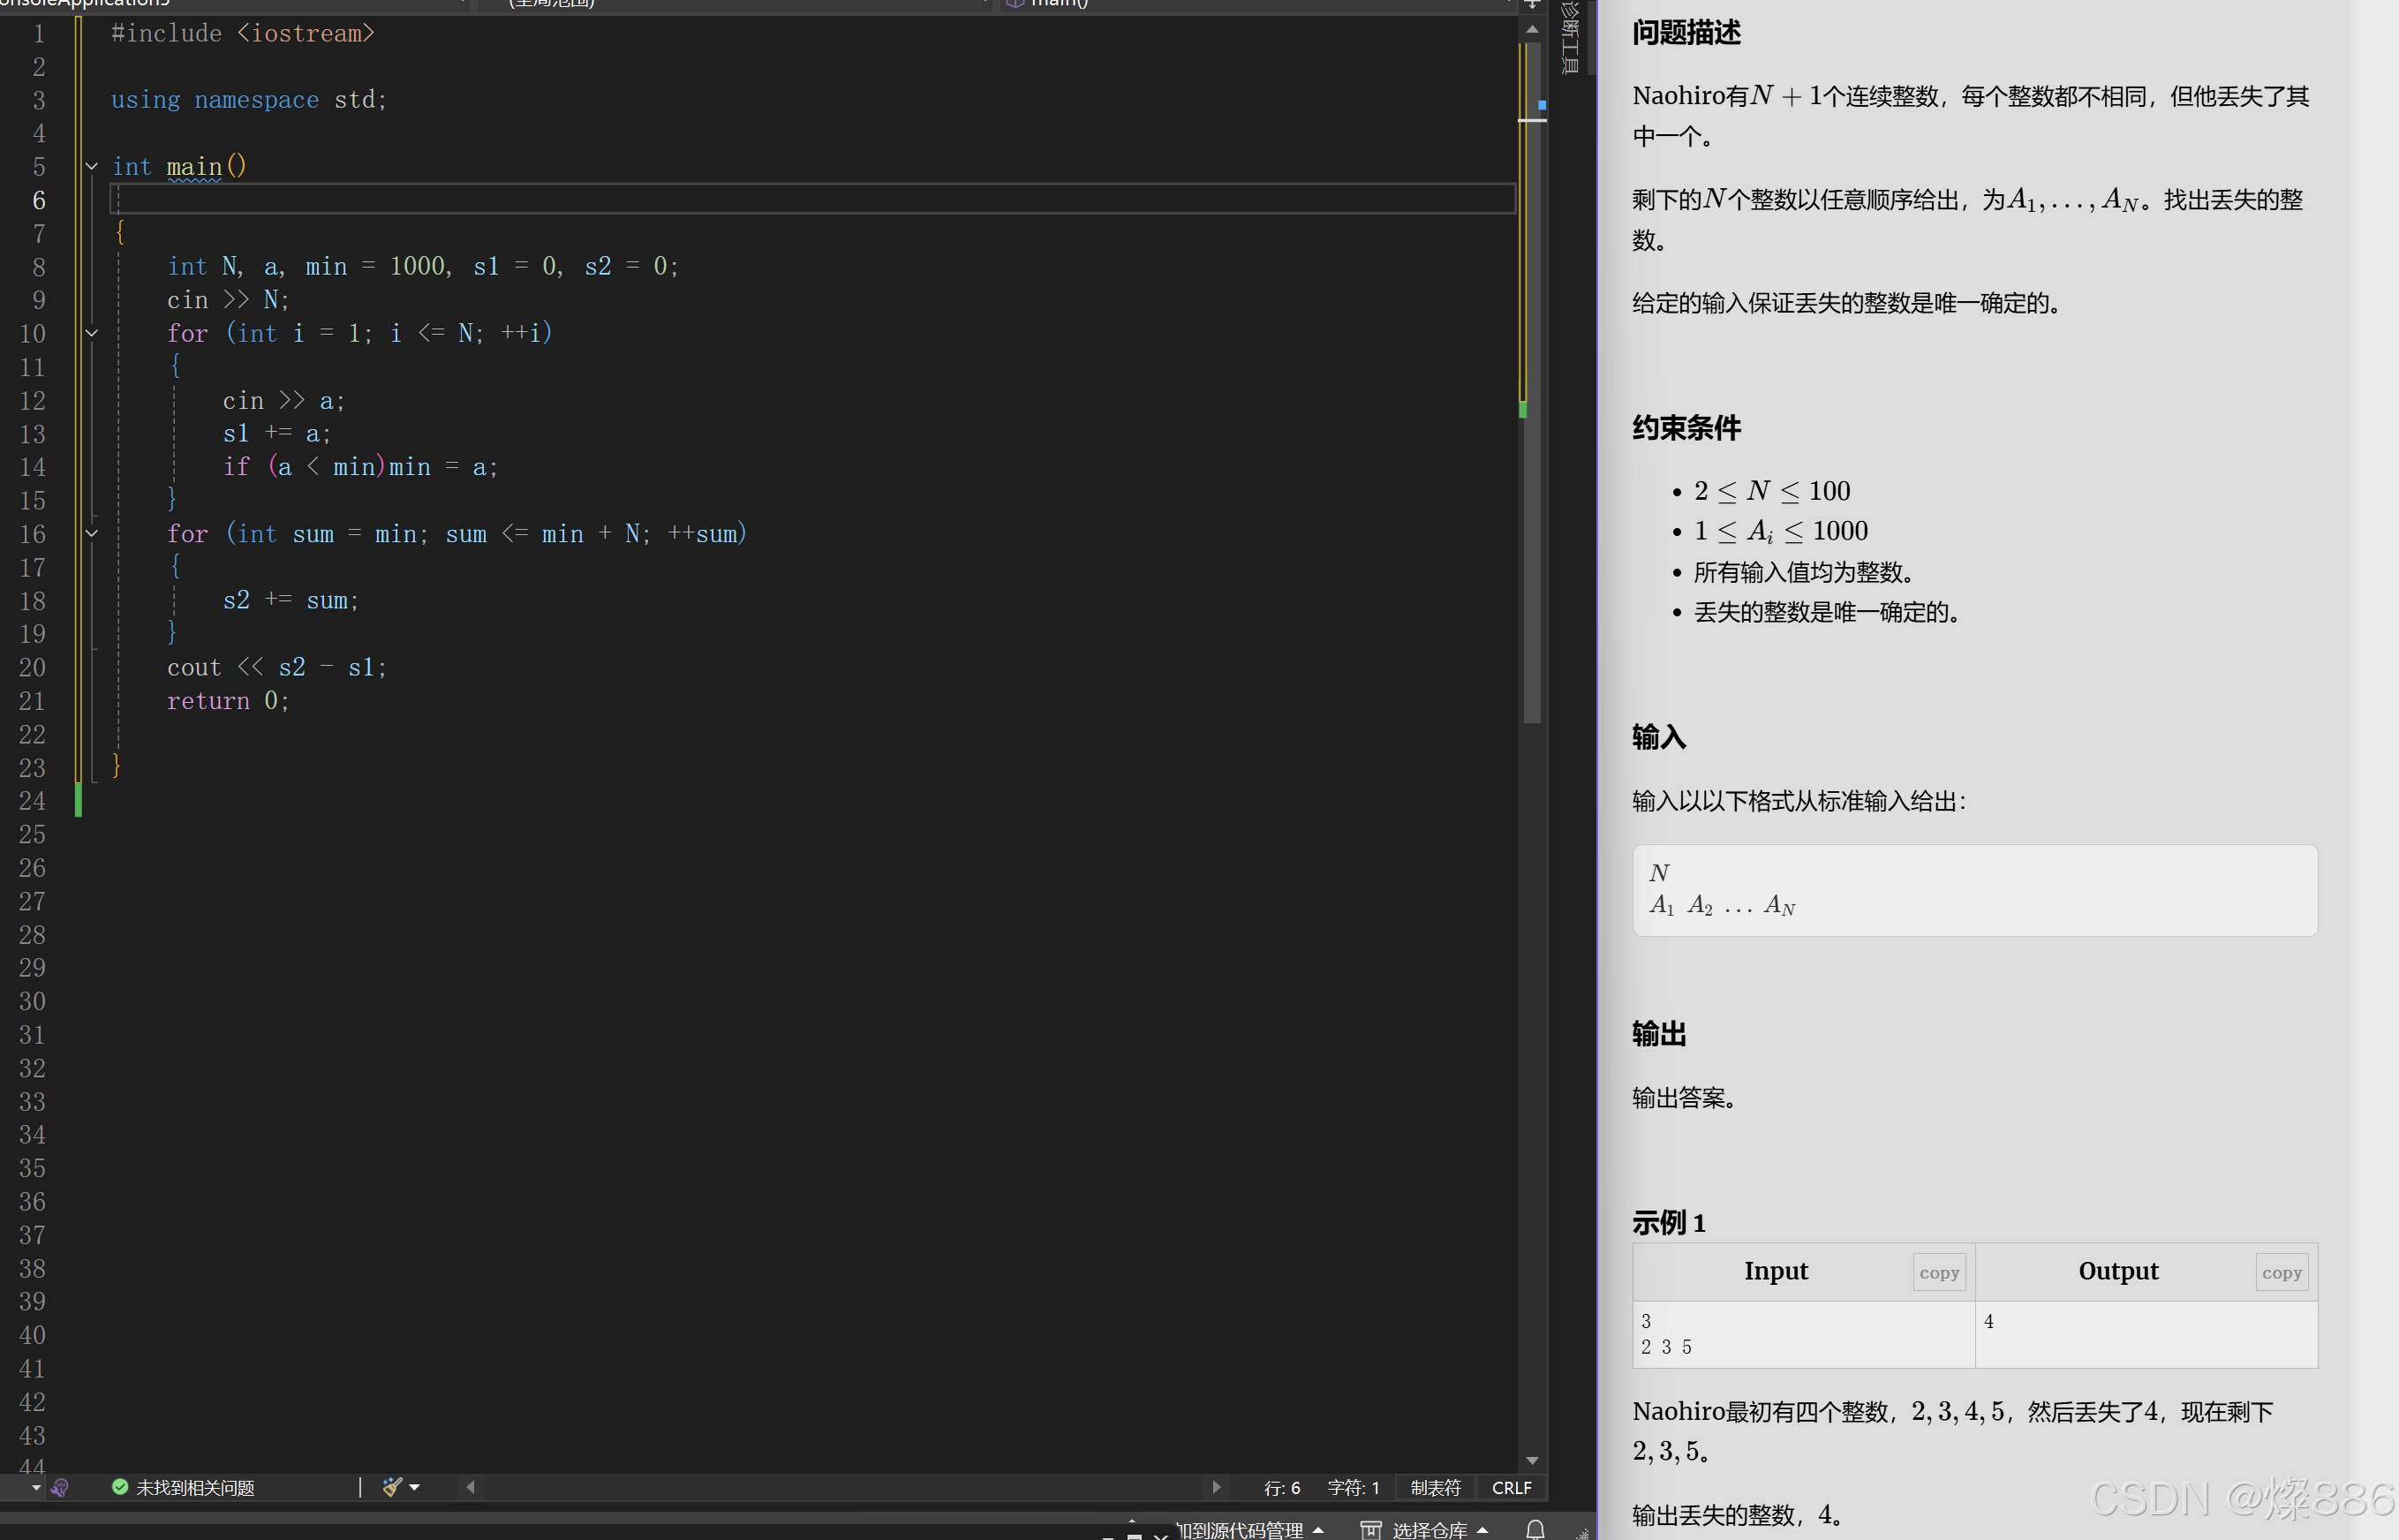Click horizontal scroll right arrow
The image size is (2399, 1540).
point(1215,1487)
